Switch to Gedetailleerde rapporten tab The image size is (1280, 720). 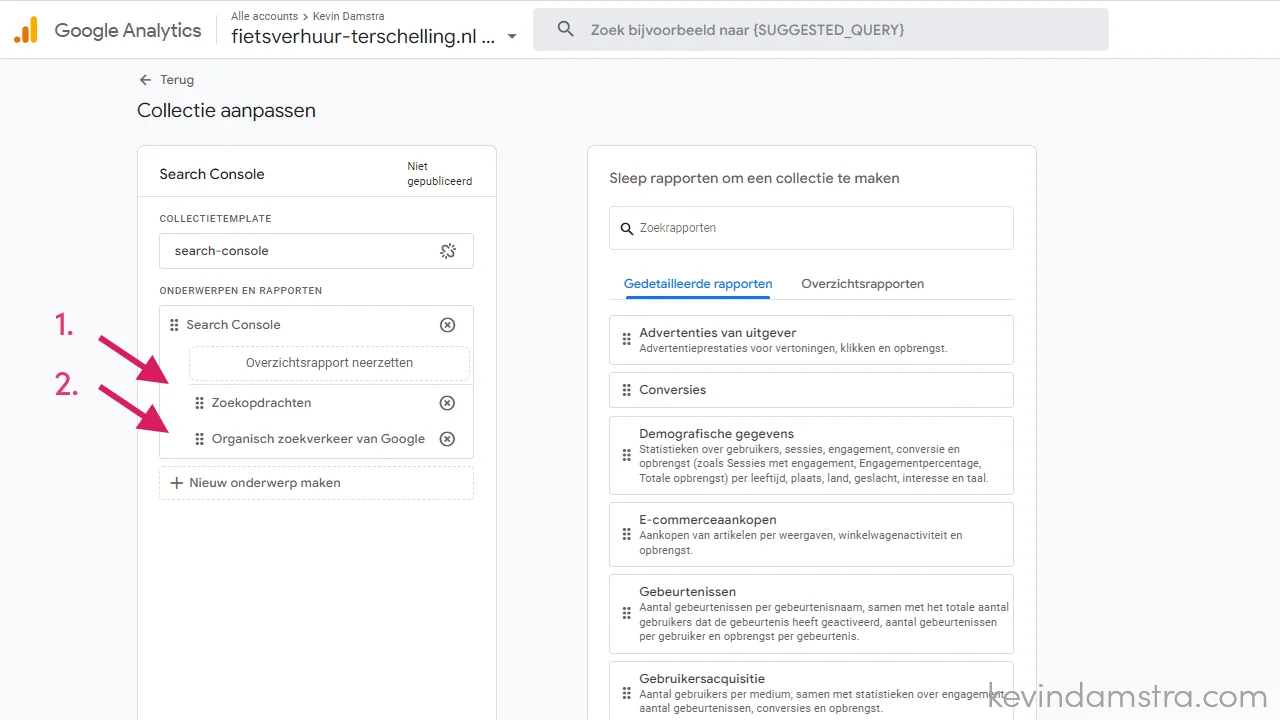pyautogui.click(x=698, y=284)
